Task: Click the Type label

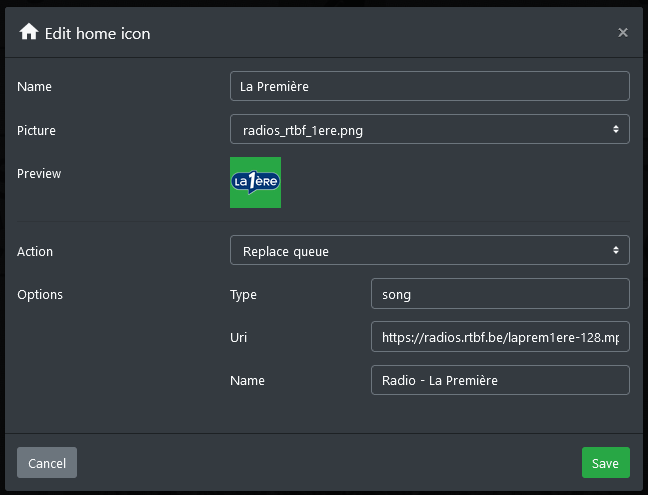Action: pos(243,295)
